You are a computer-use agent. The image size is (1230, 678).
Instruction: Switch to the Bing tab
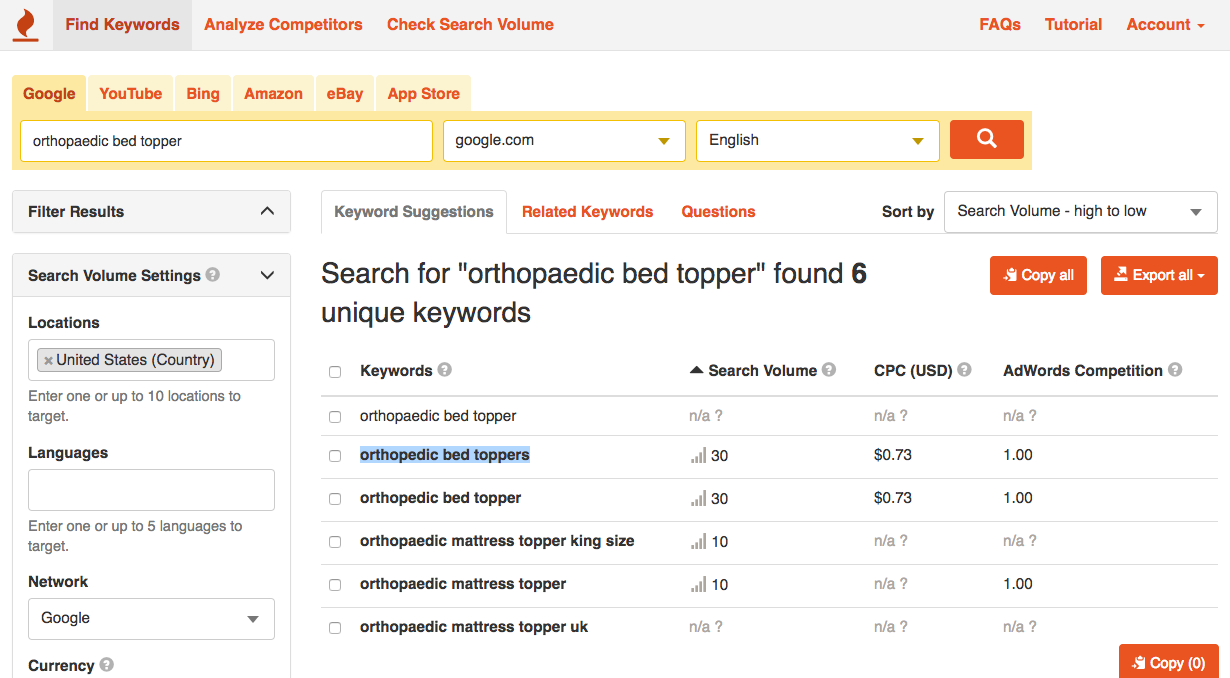202,94
